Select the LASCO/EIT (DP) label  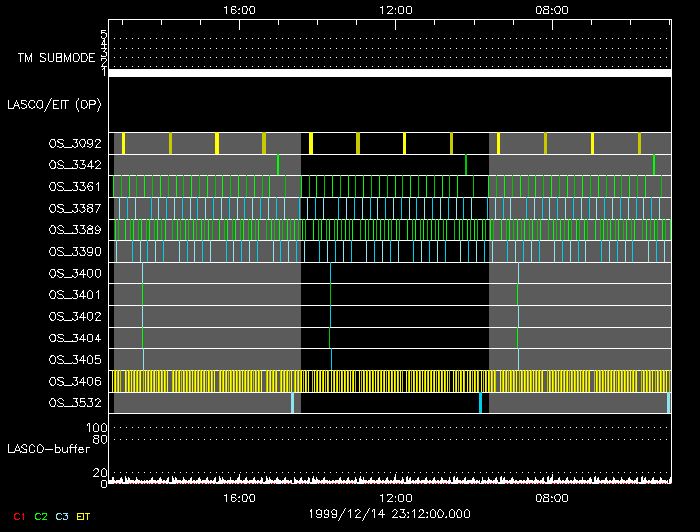point(54,104)
